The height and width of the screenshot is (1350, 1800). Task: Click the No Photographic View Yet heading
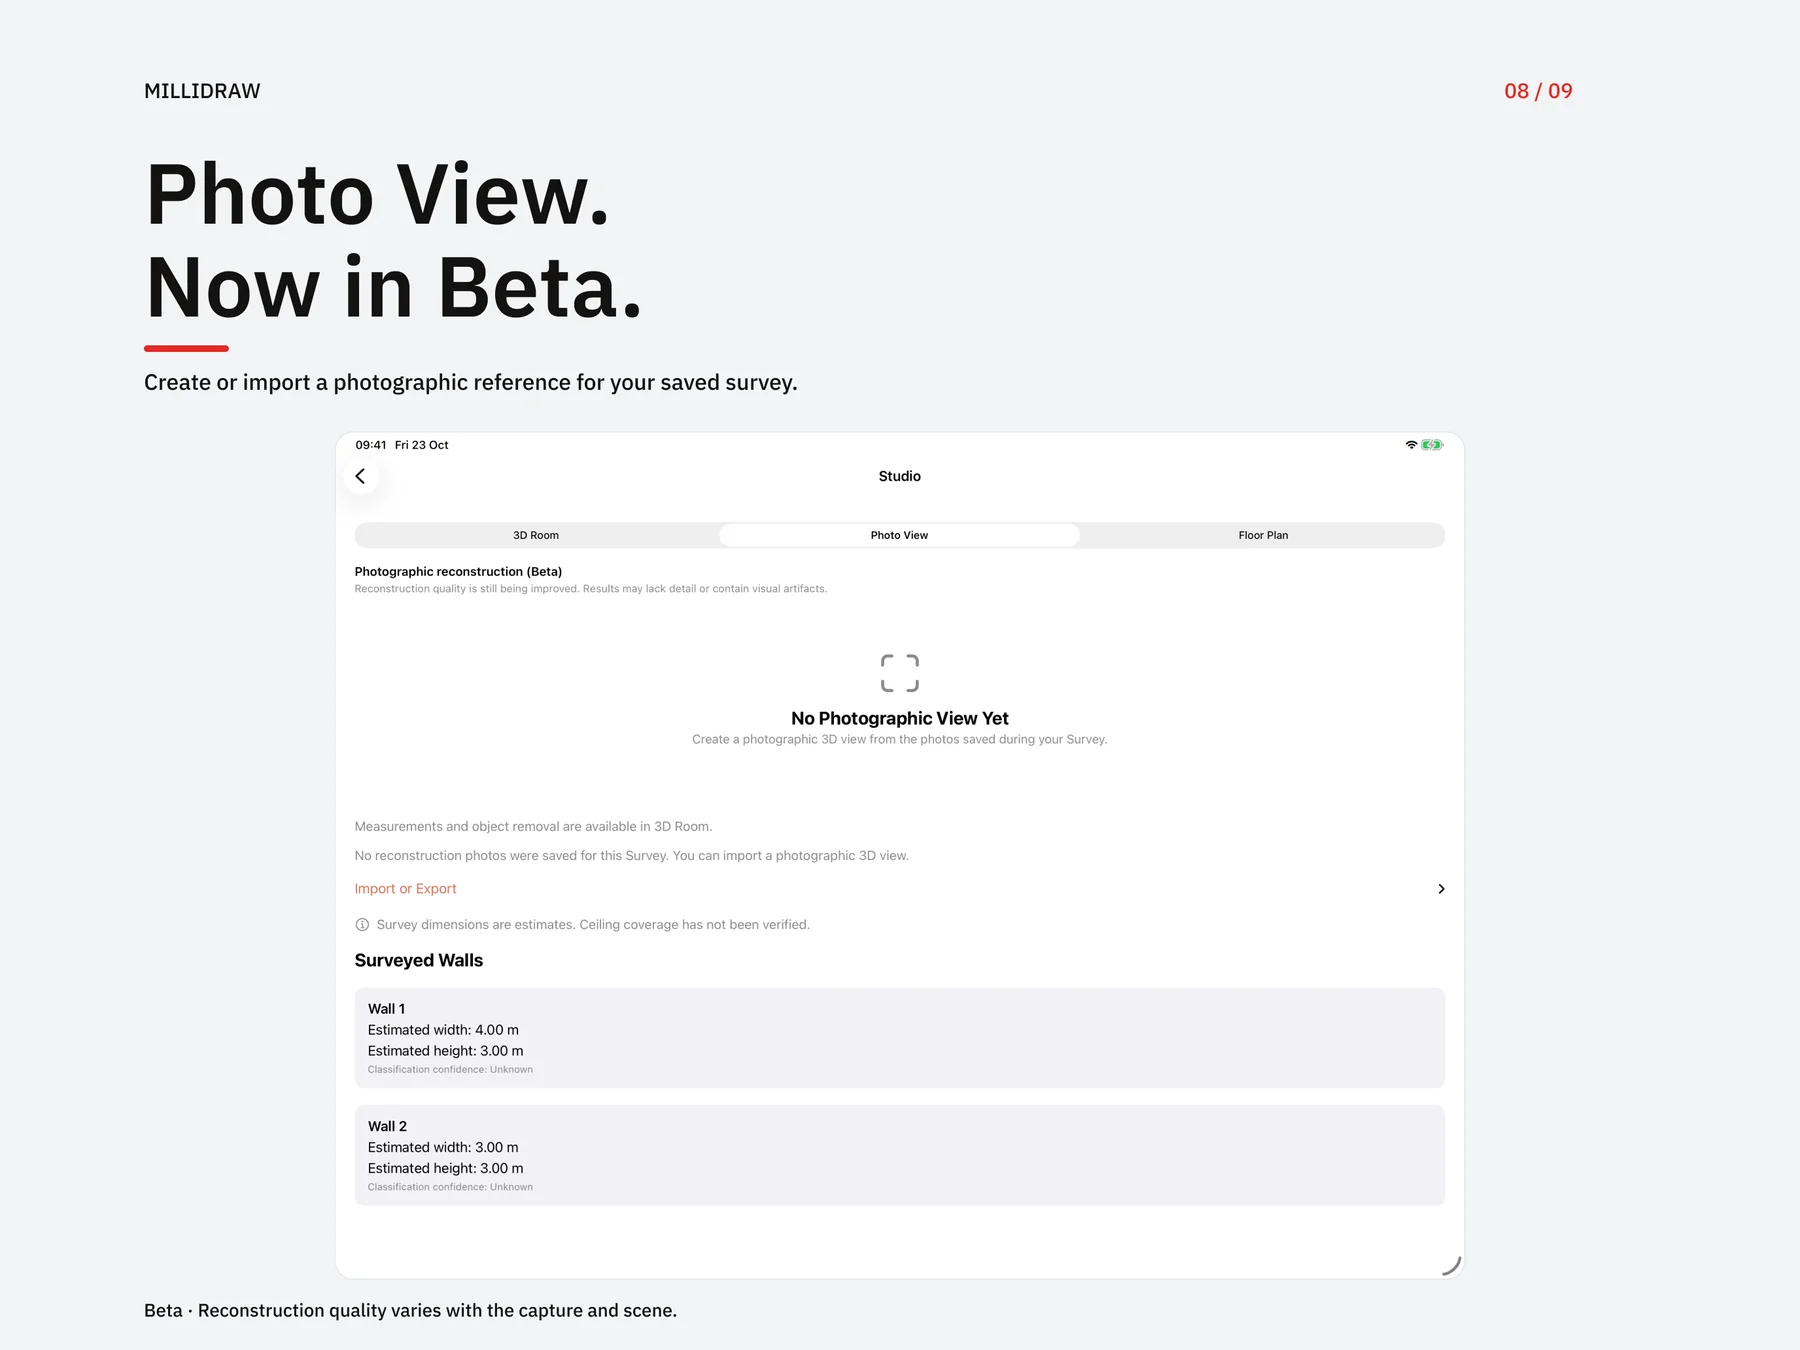coord(899,718)
